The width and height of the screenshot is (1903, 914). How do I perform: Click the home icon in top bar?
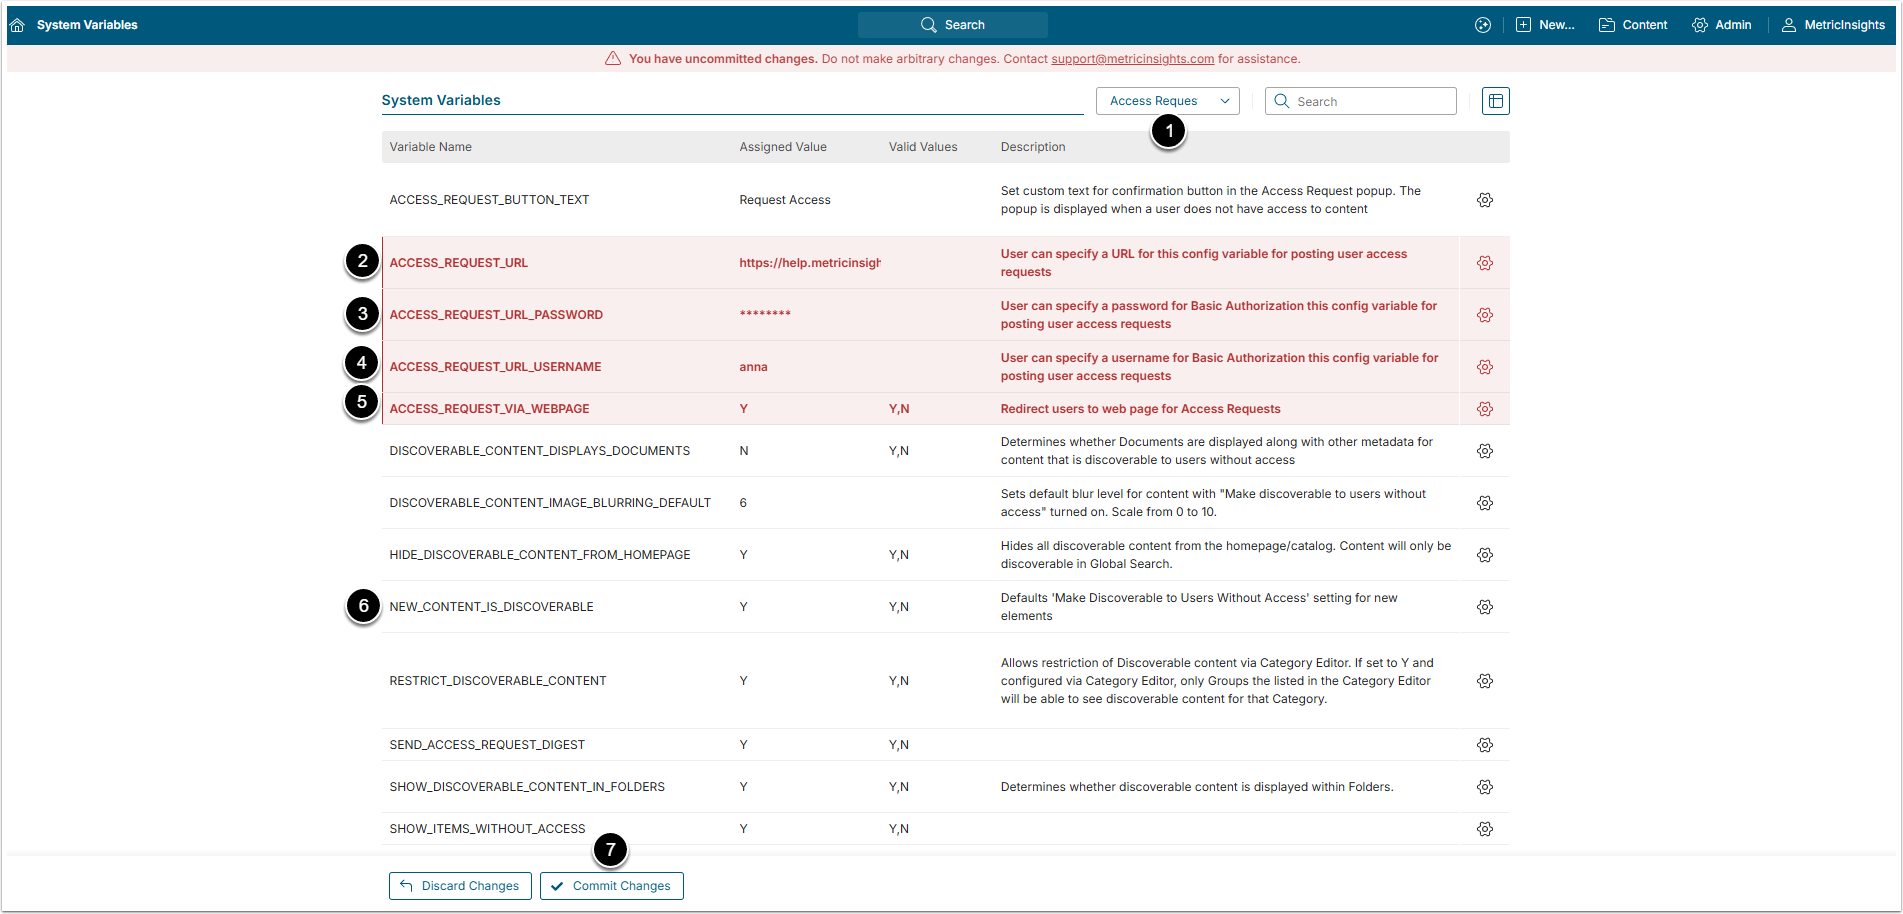coord(17,25)
